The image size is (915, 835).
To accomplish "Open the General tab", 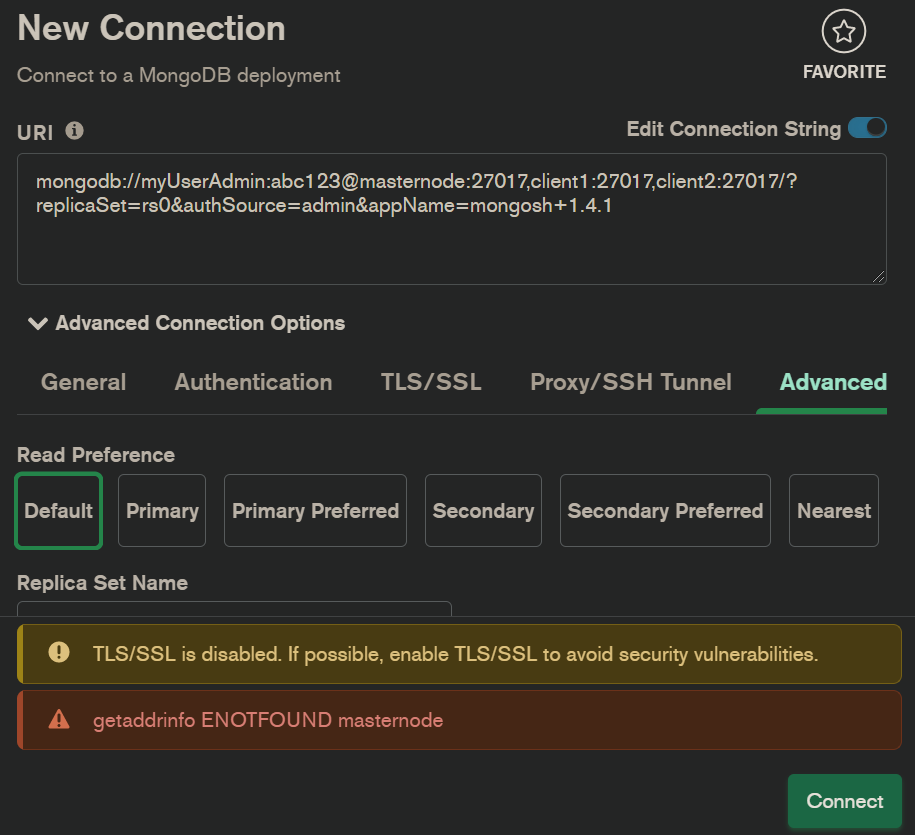I will click(84, 382).
